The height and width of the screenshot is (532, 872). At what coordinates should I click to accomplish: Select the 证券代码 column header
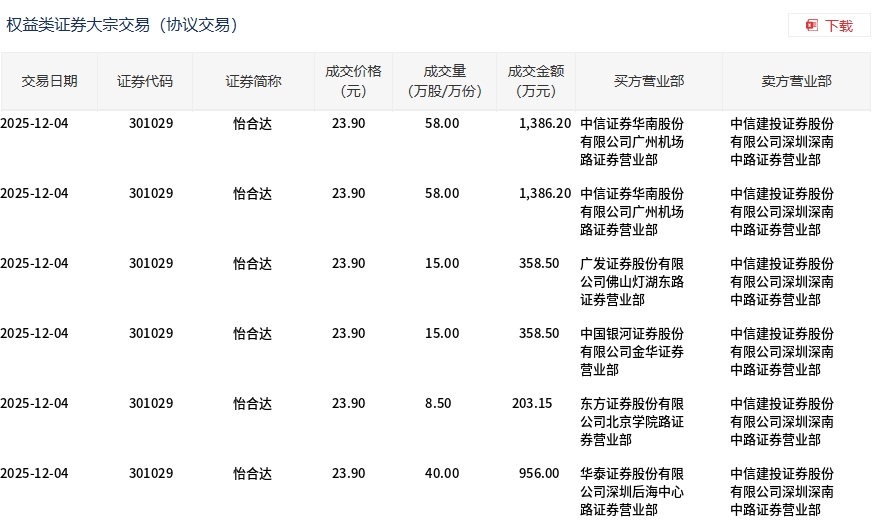coord(145,81)
